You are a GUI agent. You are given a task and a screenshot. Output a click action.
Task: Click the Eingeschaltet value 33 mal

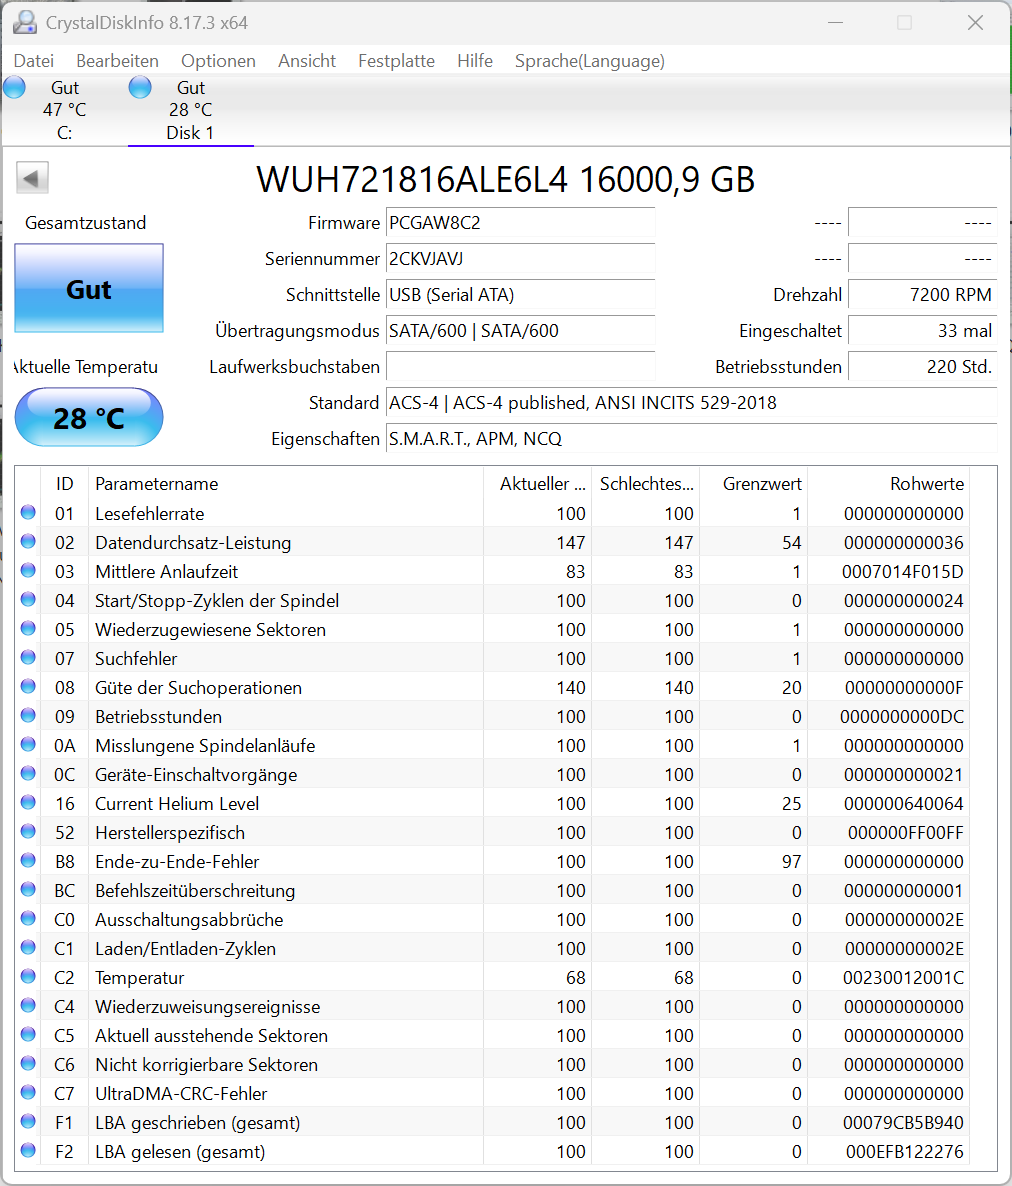923,331
